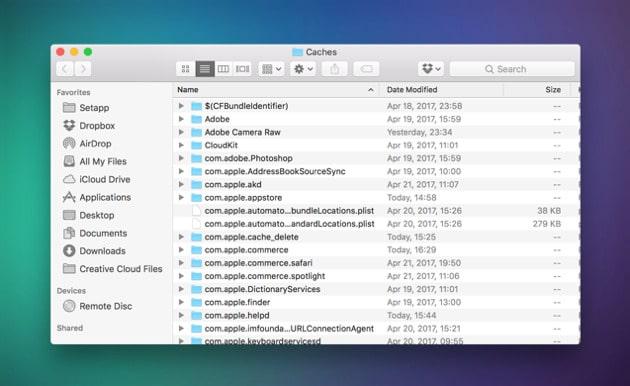Image resolution: width=630 pixels, height=386 pixels.
Task: Open the Arrange items dropdown
Action: tap(271, 69)
